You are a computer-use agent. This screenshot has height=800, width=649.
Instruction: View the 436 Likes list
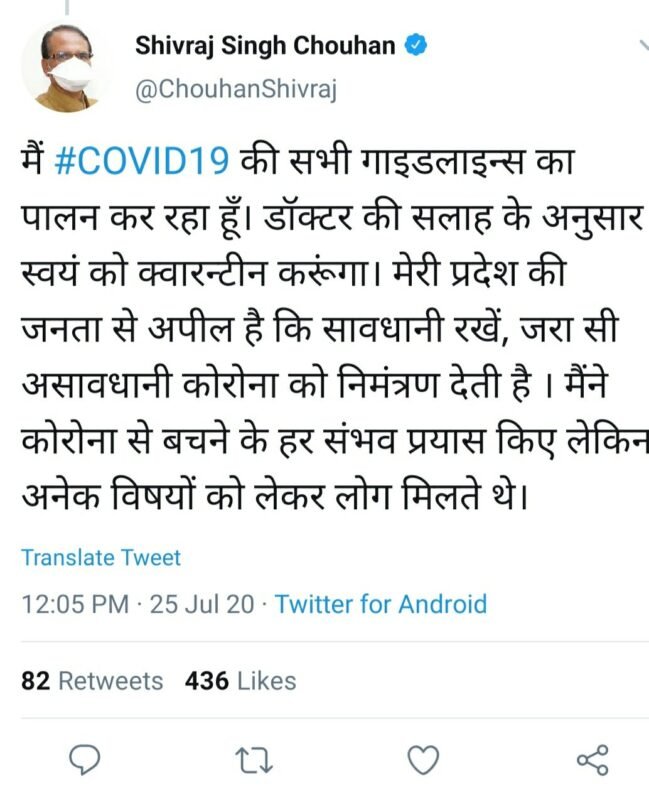coord(240,681)
